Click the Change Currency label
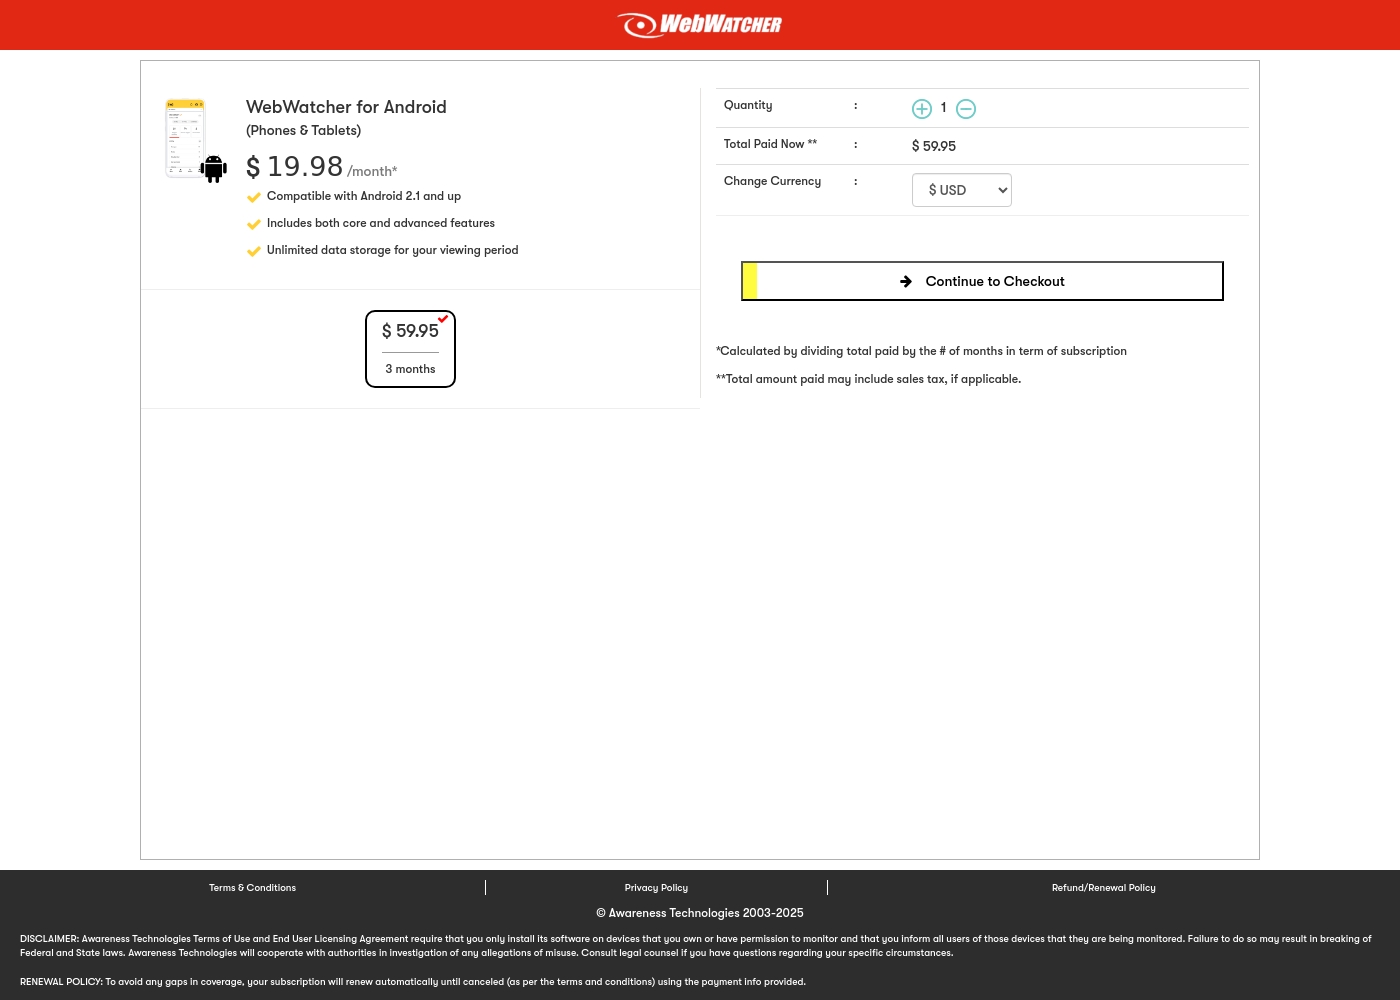The height and width of the screenshot is (1000, 1400). pyautogui.click(x=772, y=181)
